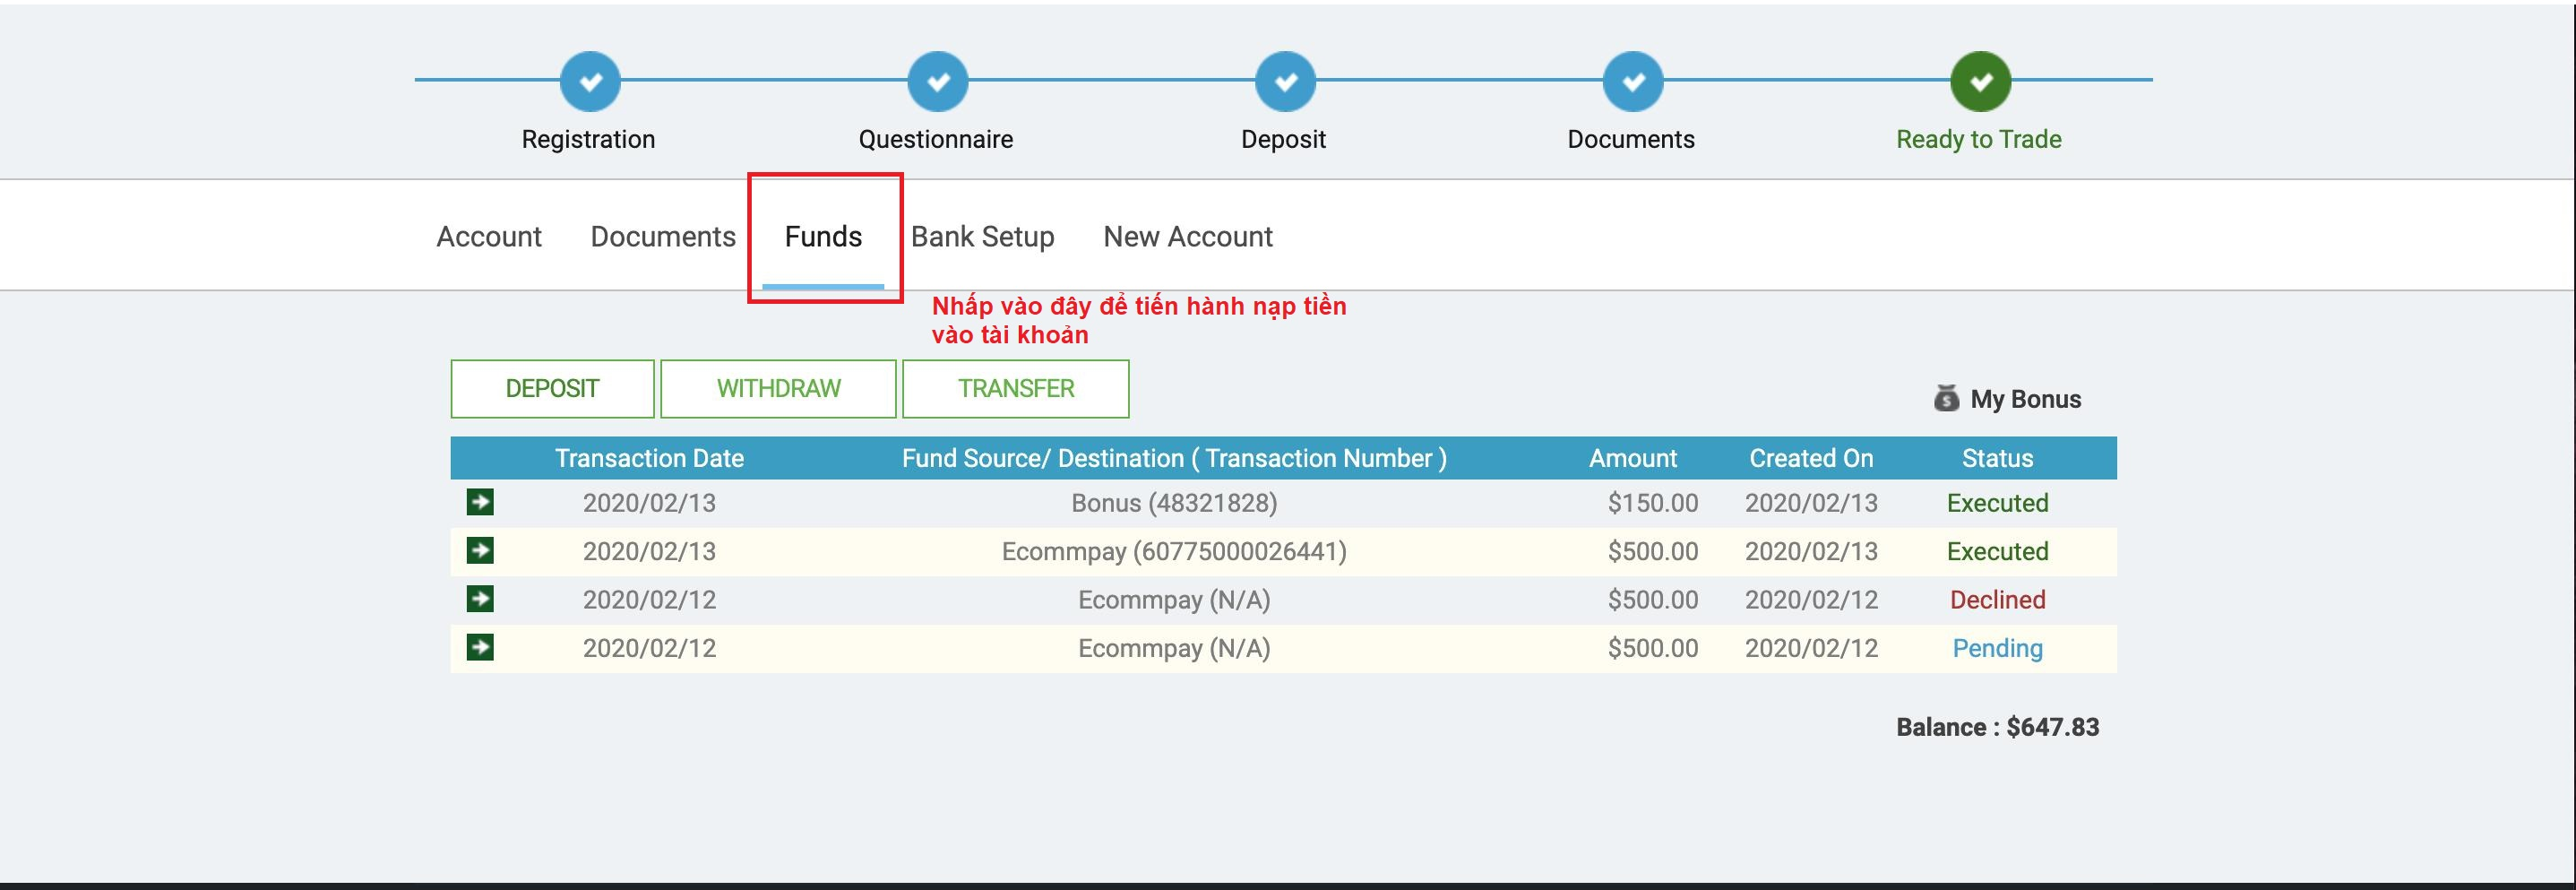Click the Questionnaire step checkmark circle
Viewport: 2576px width, 890px height.
tap(938, 81)
